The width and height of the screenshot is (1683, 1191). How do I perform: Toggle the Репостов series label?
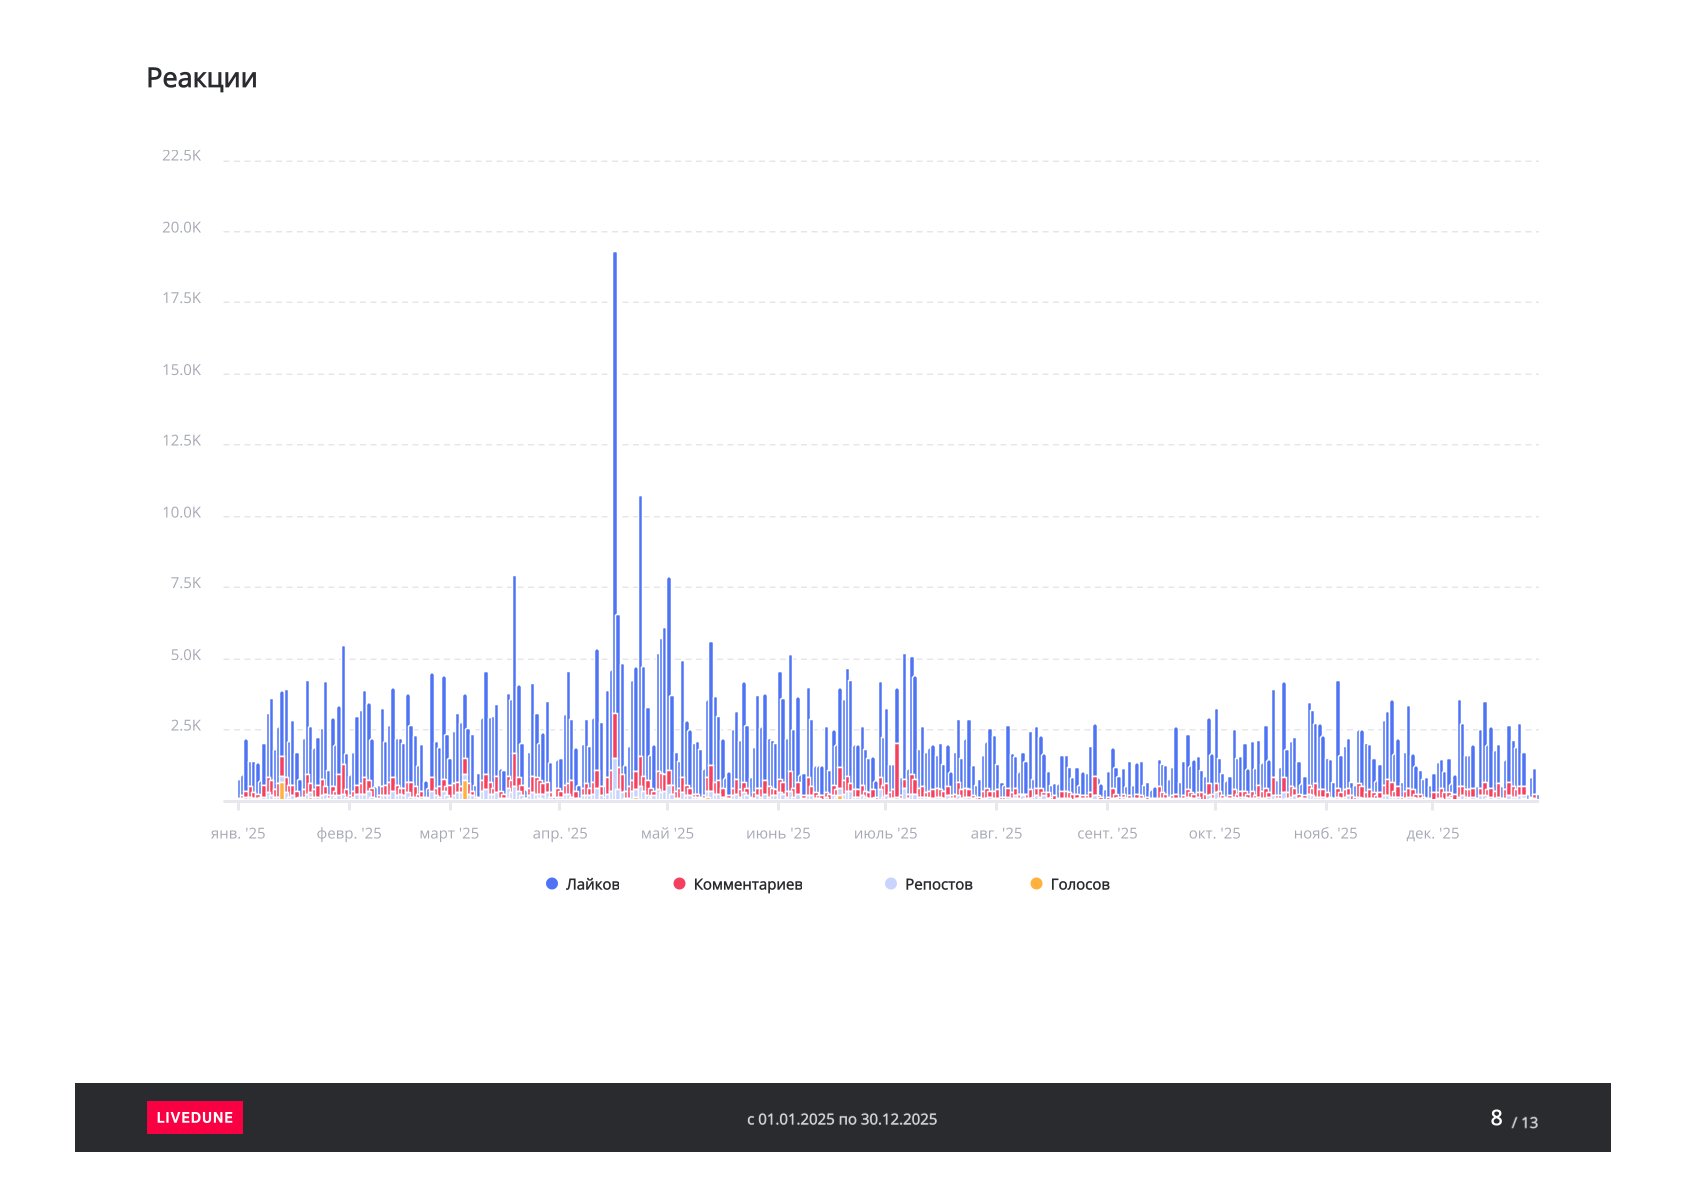click(x=938, y=884)
